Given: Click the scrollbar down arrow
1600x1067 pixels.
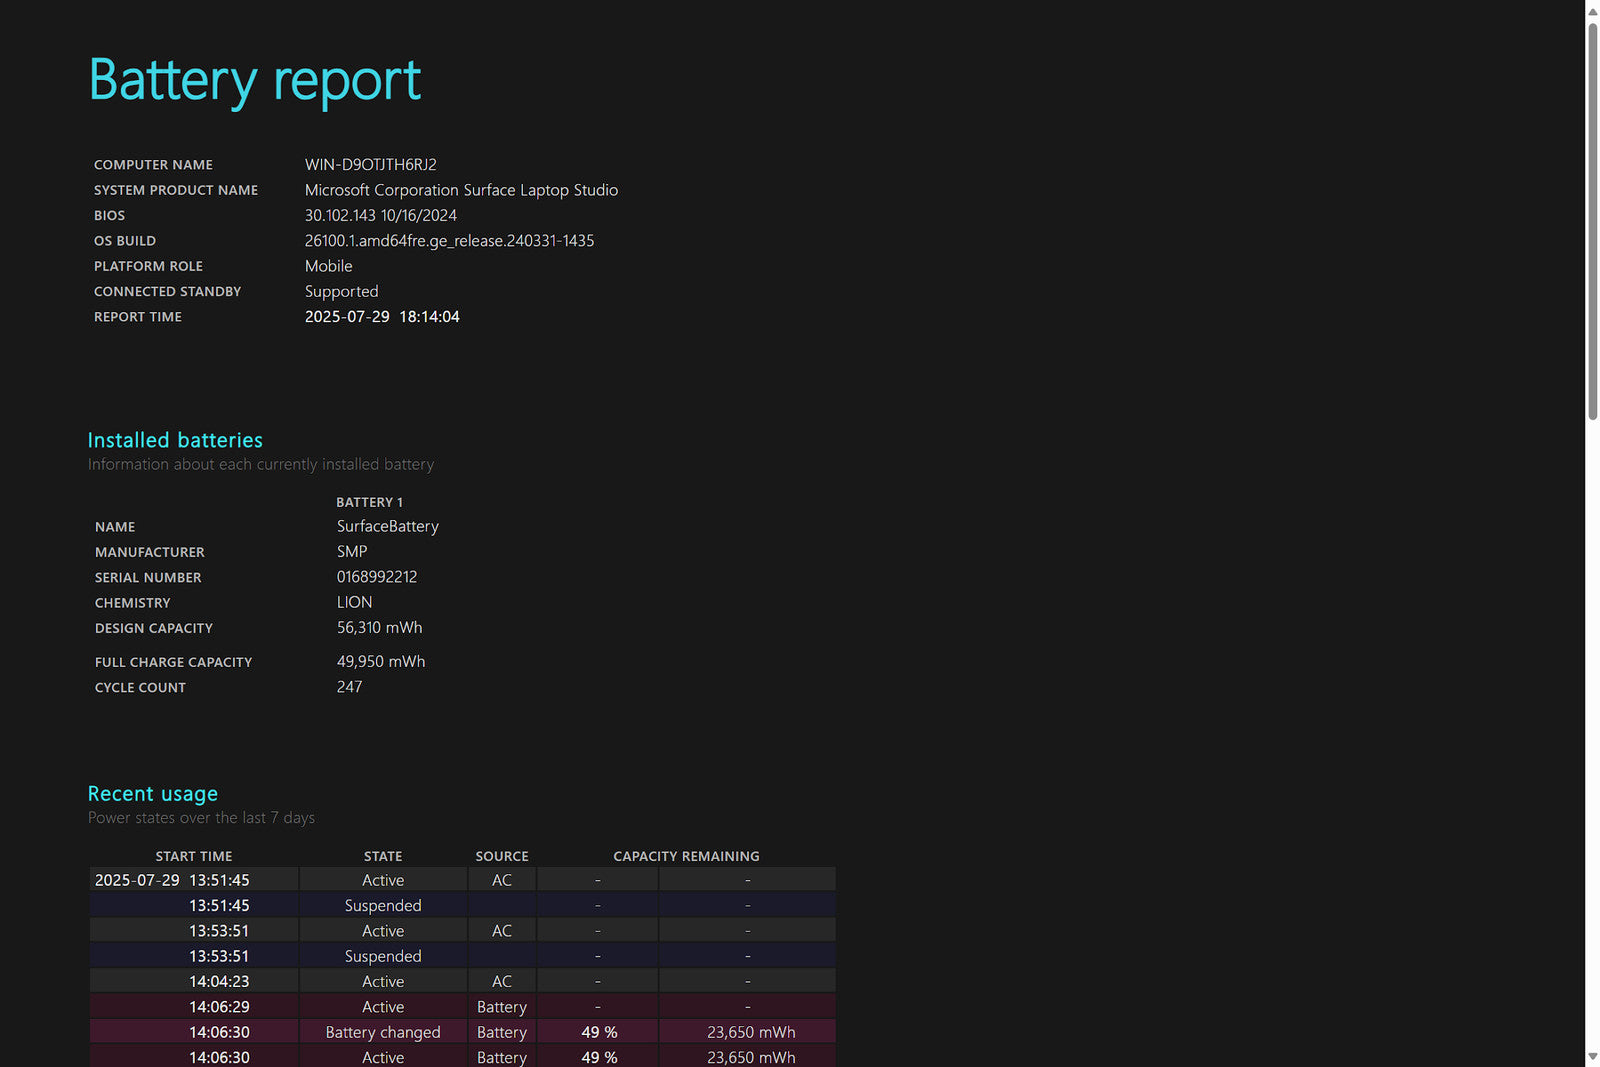Looking at the screenshot, I should [x=1592, y=1056].
